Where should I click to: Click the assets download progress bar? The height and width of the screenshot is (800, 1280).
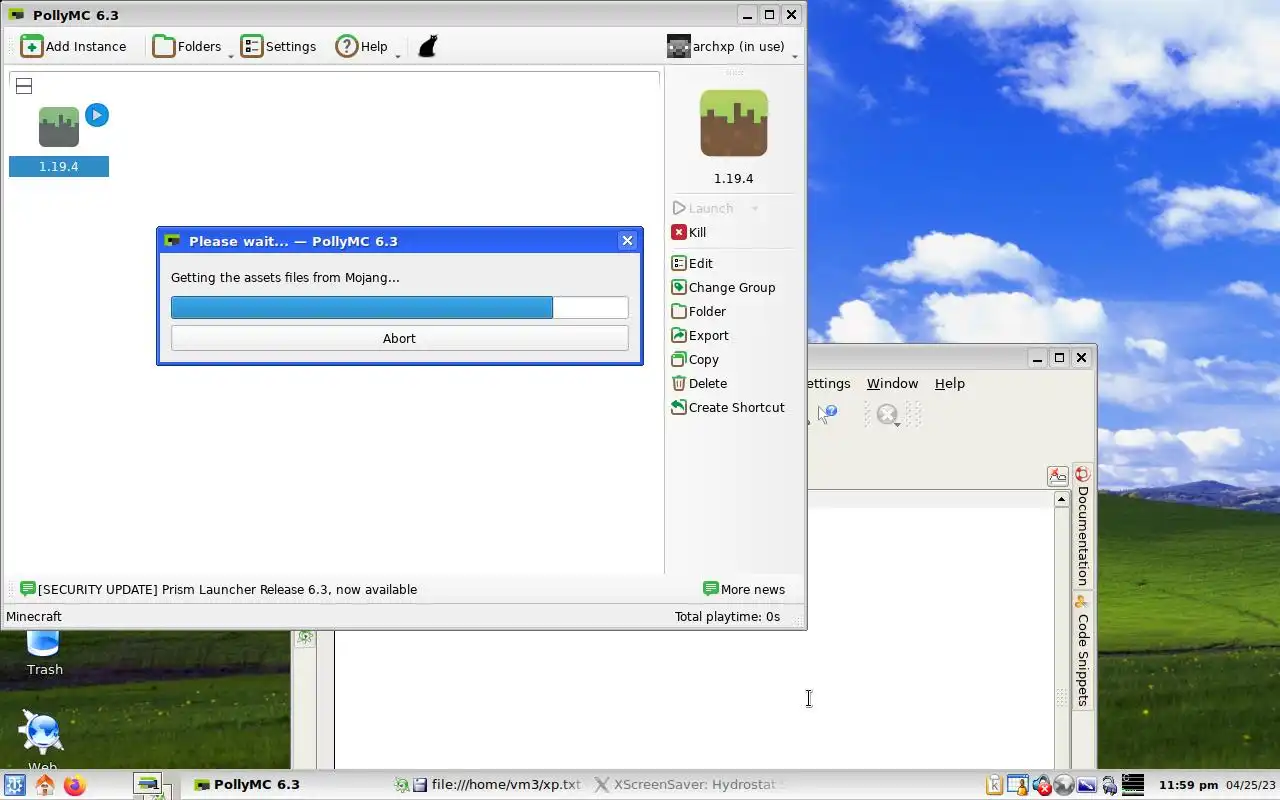point(400,307)
